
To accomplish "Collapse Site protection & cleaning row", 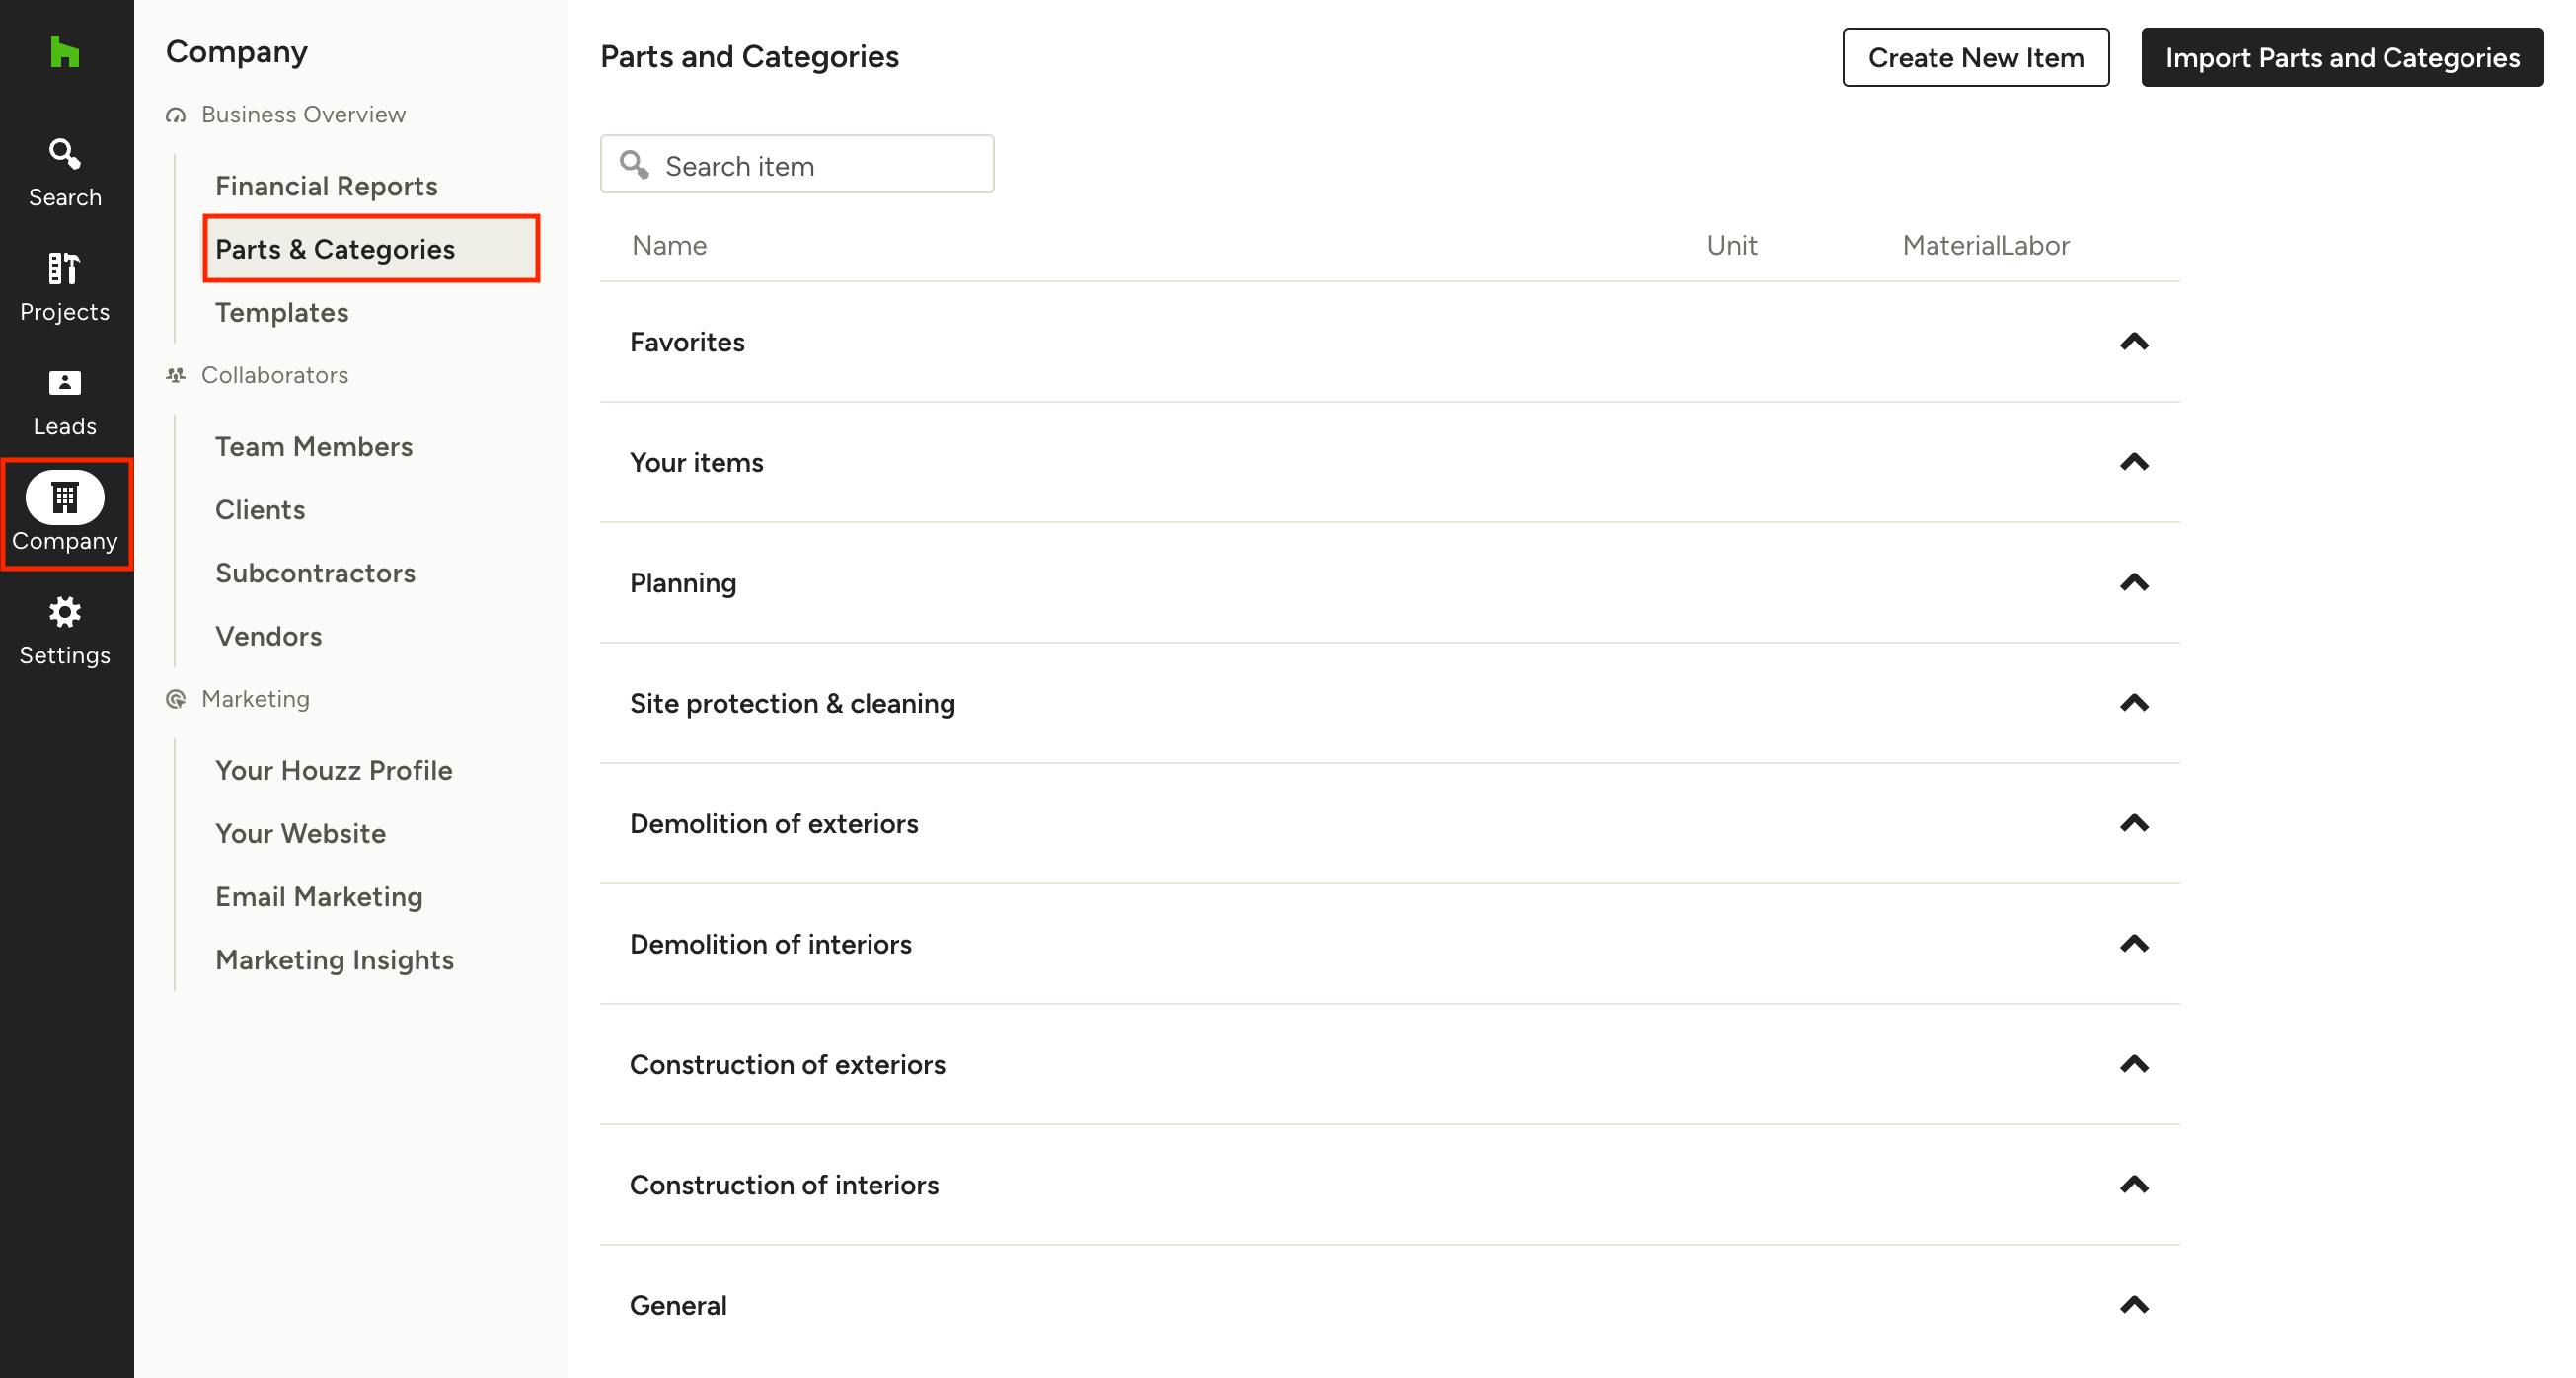I will pyautogui.click(x=2133, y=703).
